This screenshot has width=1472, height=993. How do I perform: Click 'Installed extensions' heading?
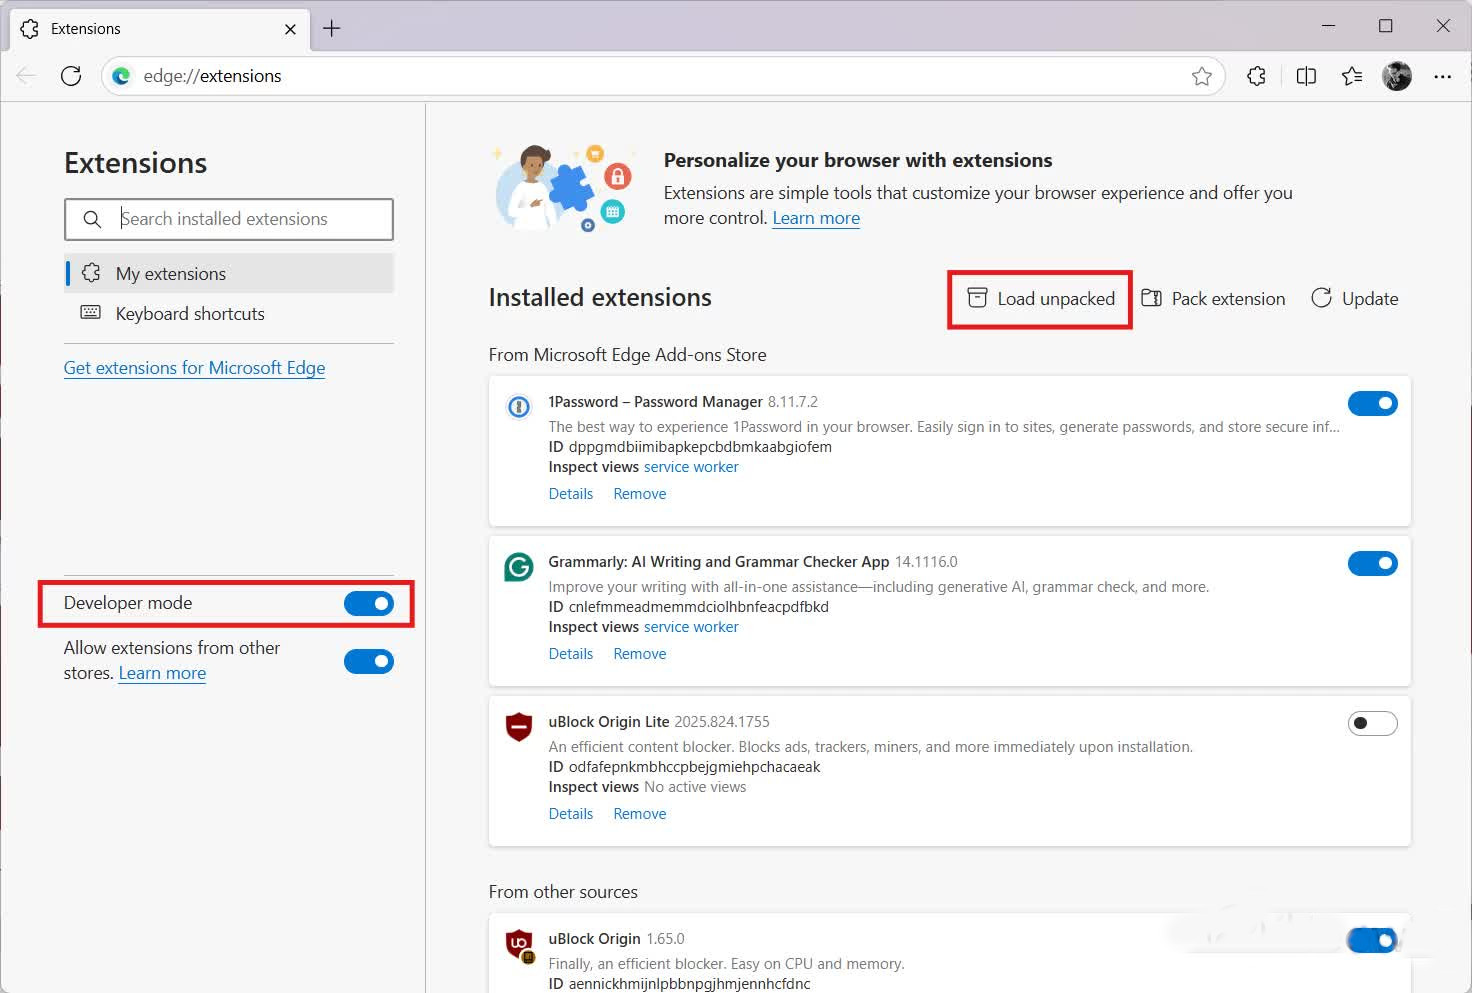(x=600, y=298)
